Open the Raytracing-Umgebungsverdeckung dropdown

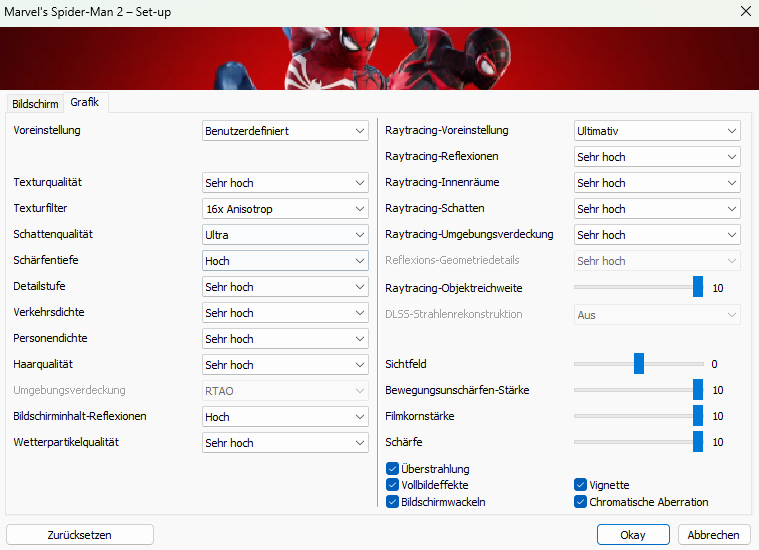[x=657, y=235]
